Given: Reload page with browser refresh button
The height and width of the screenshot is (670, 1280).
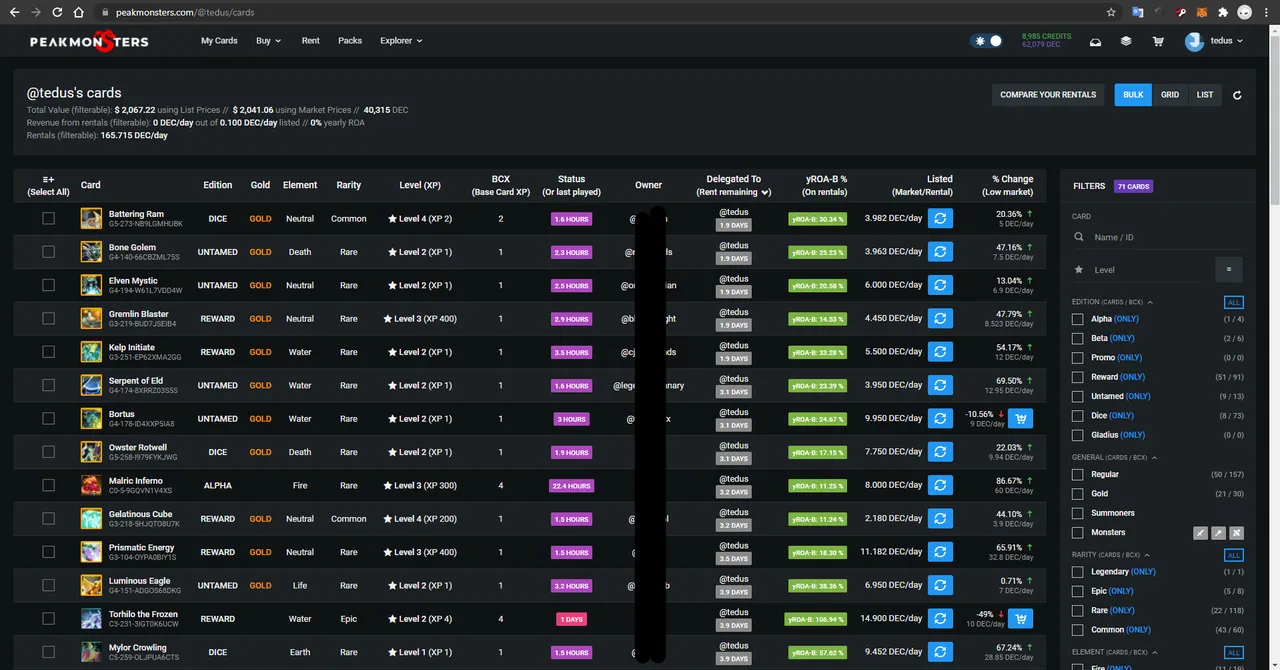Looking at the screenshot, I should click(x=56, y=12).
